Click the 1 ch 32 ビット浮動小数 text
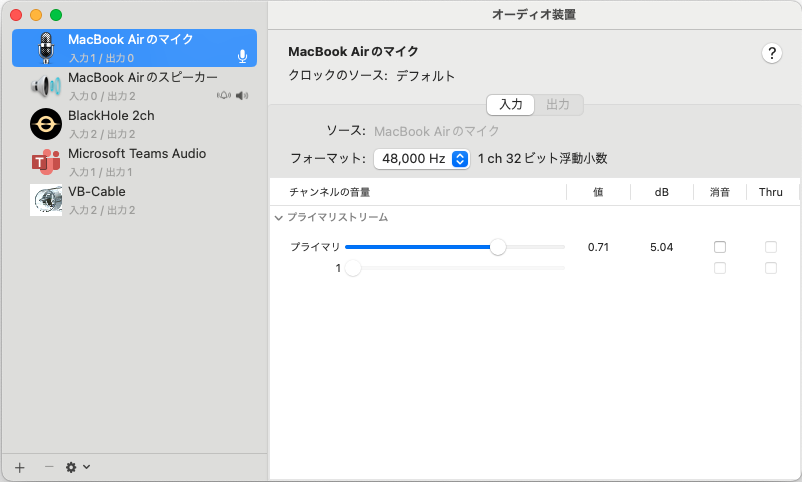Viewport: 802px width, 482px height. (x=542, y=159)
